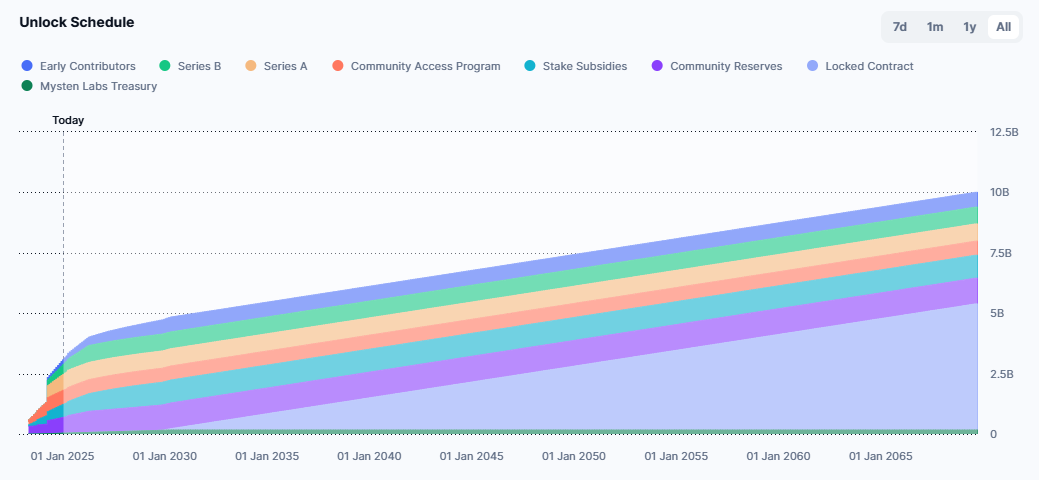The image size is (1039, 480).
Task: Click the Community Reserves legend dot
Action: pyautogui.click(x=657, y=66)
